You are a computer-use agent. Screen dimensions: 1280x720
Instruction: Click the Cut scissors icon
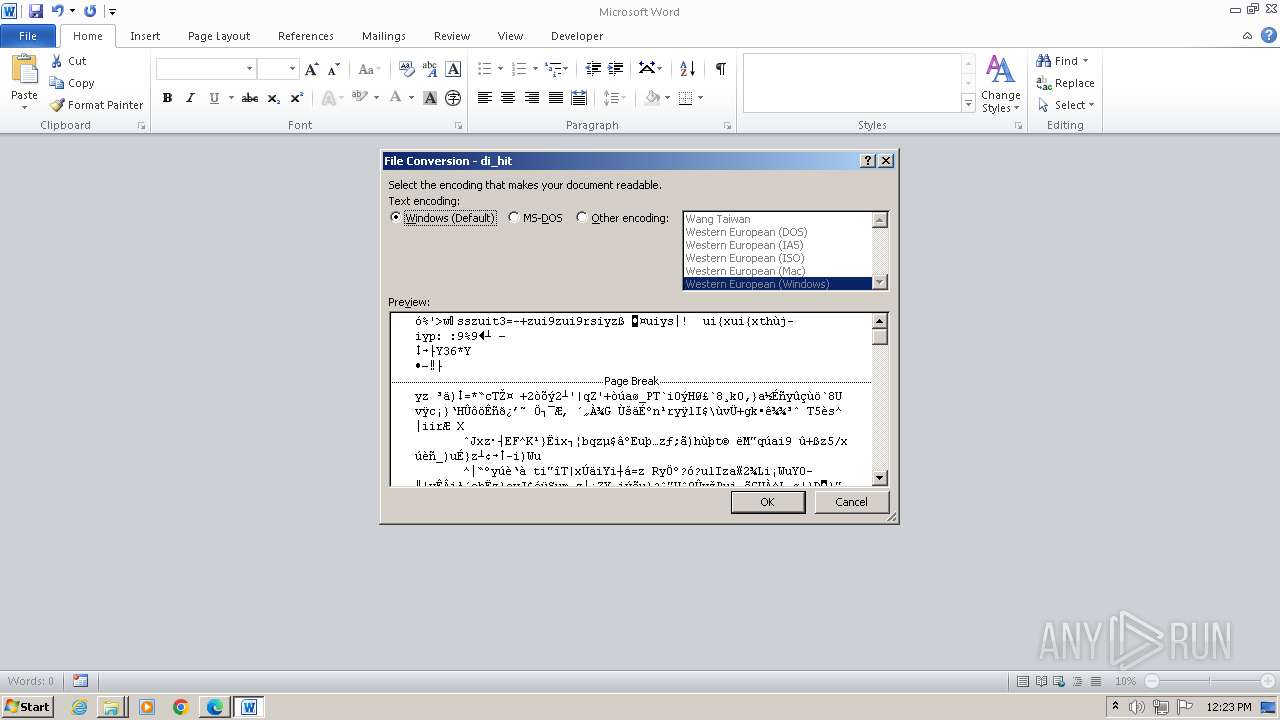[57, 61]
